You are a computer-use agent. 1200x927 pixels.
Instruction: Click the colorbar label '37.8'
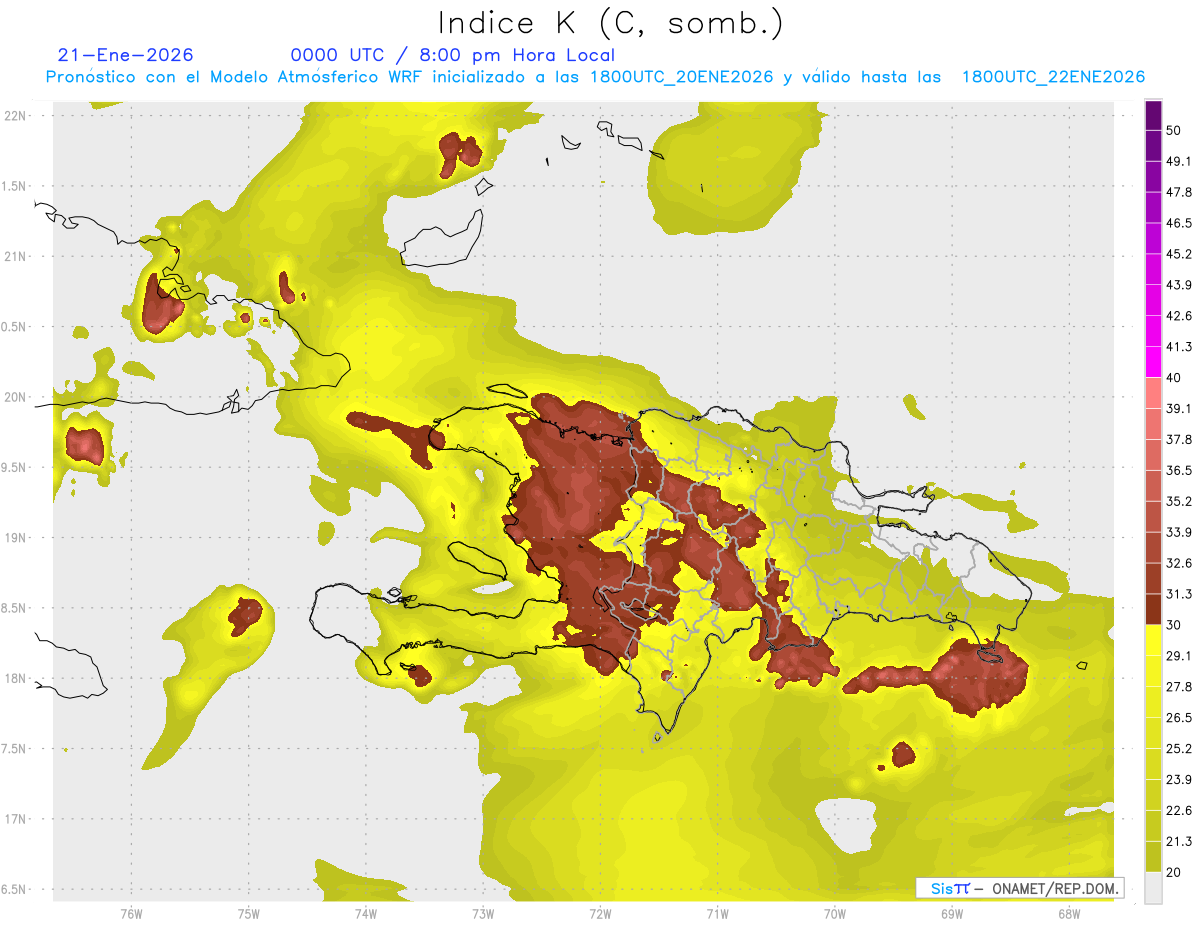[x=1178, y=439]
